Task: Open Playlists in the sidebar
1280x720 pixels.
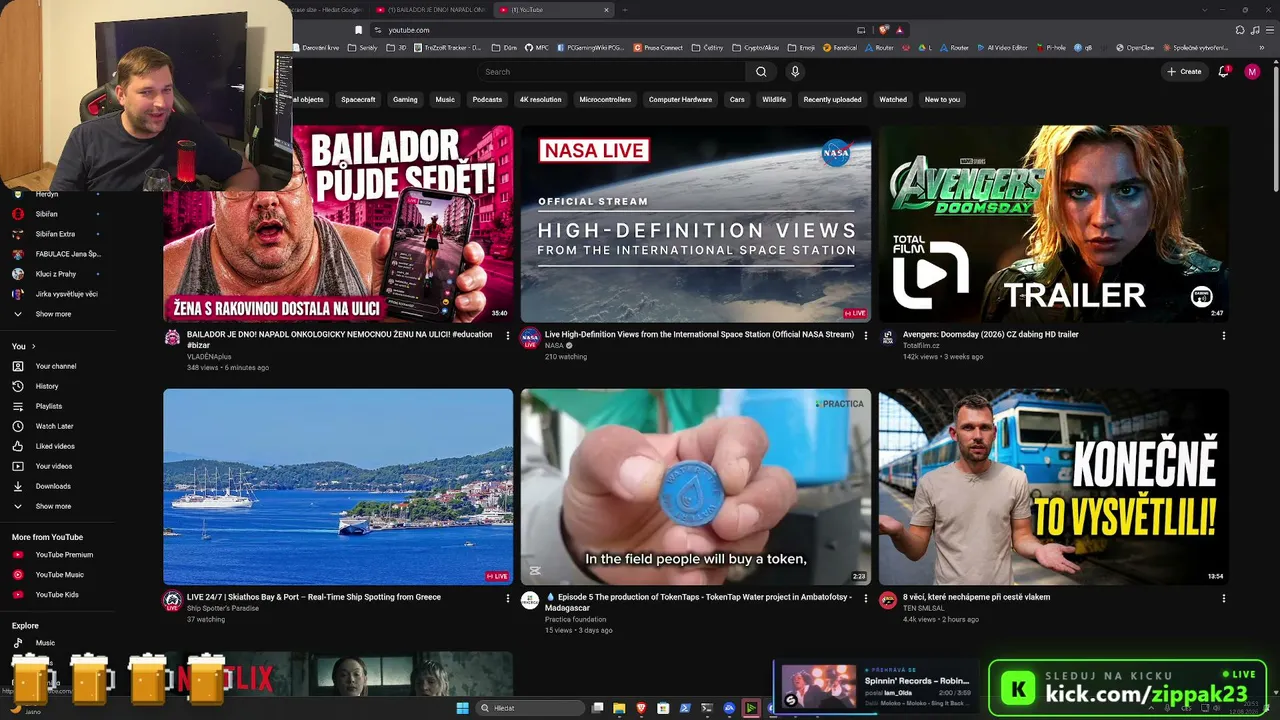Action: point(49,406)
